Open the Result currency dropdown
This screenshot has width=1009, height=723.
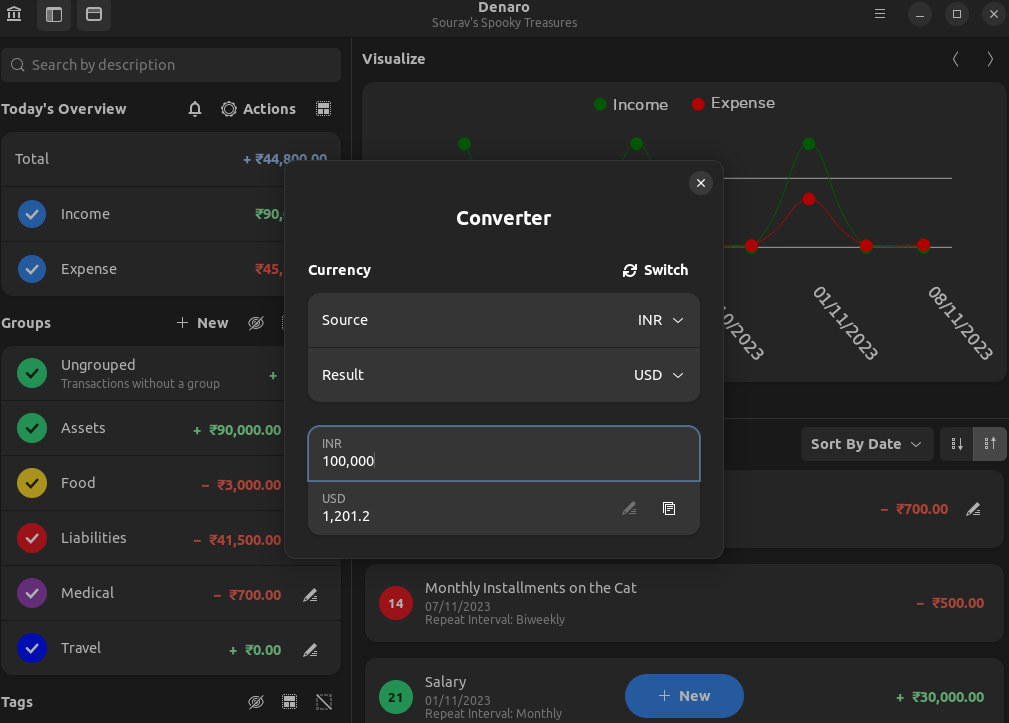(658, 375)
